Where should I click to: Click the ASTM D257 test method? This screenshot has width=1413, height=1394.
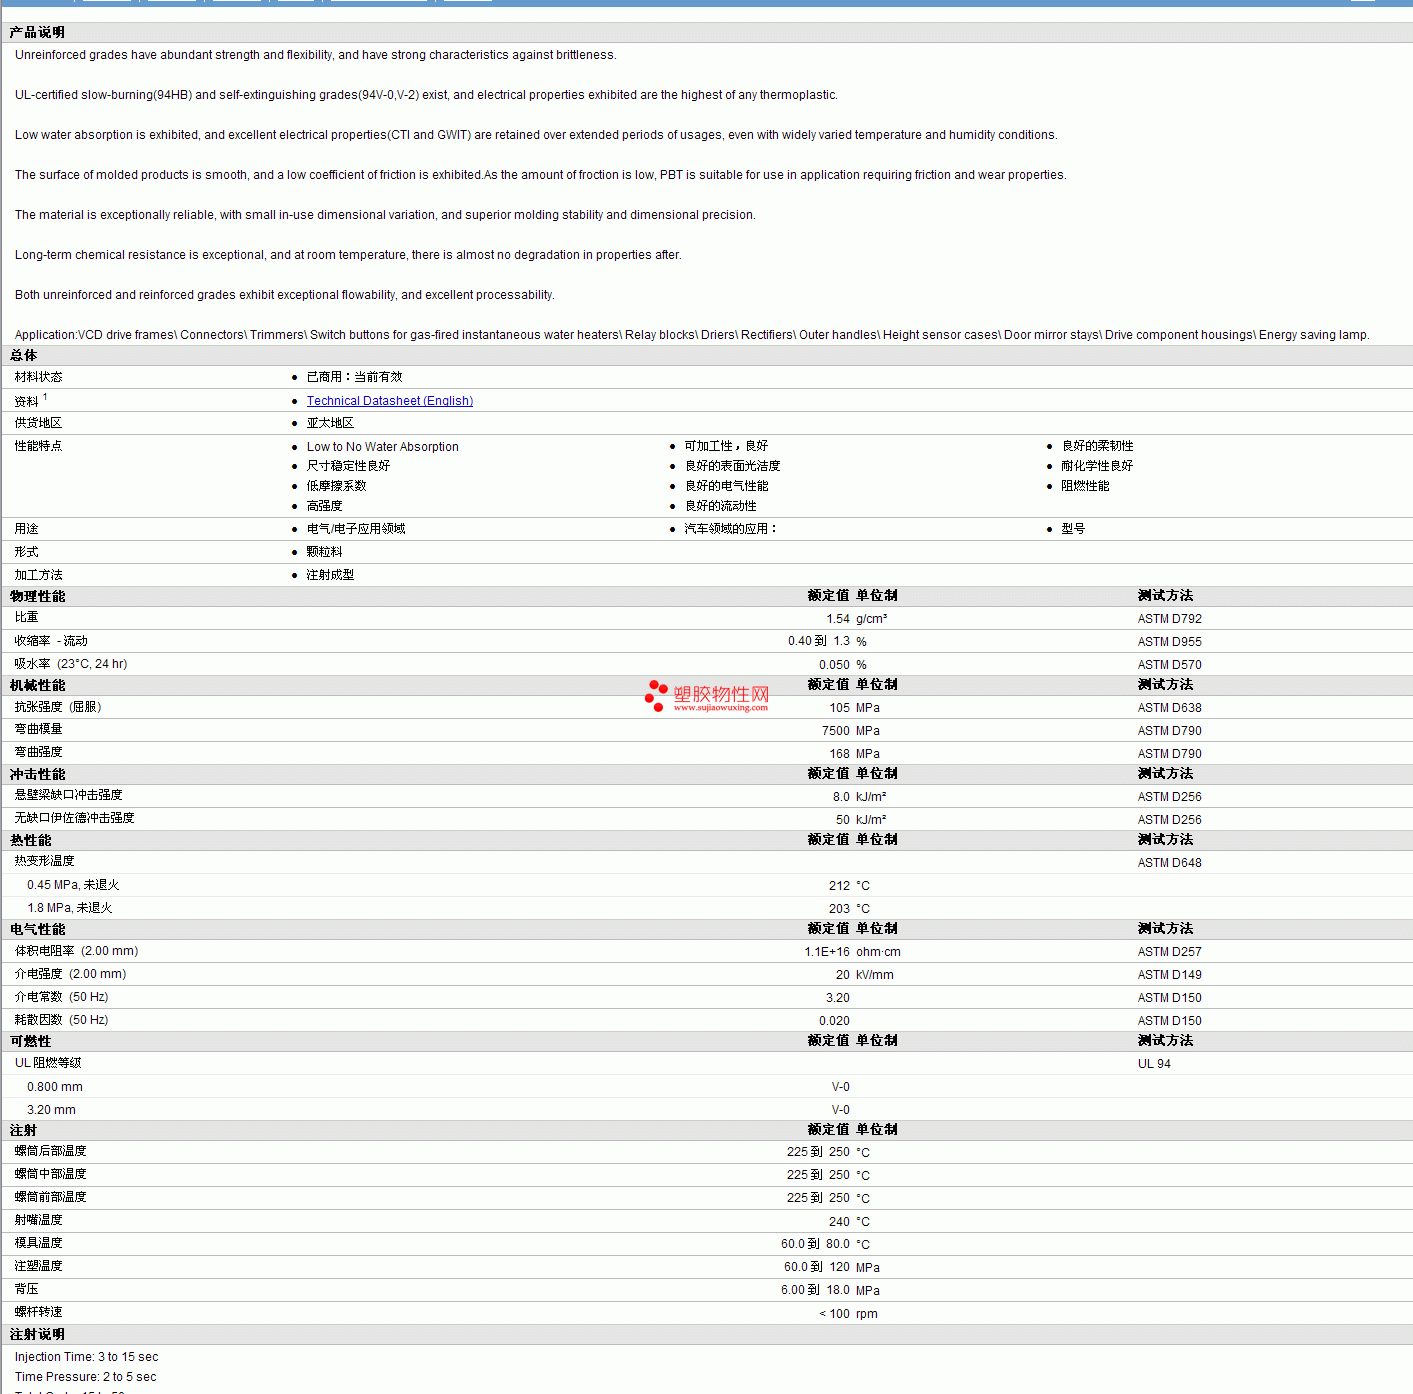point(1170,952)
